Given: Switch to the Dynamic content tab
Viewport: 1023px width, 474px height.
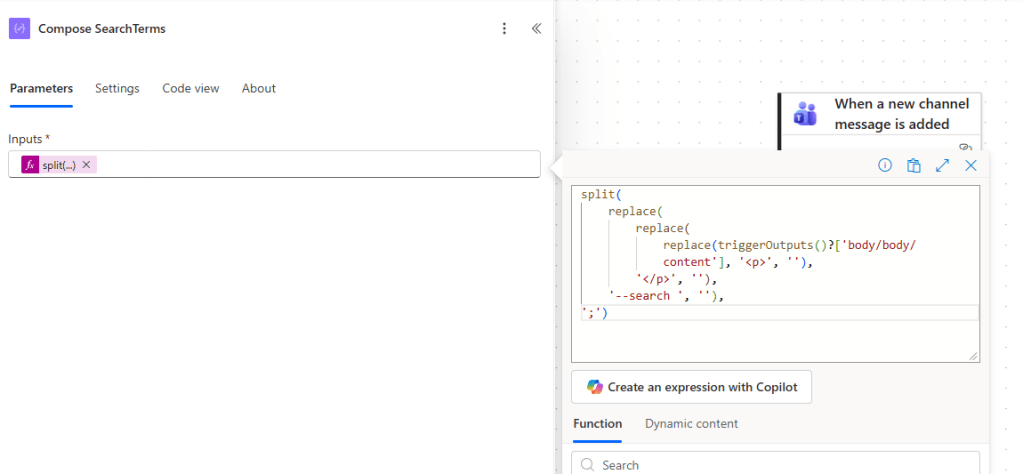Looking at the screenshot, I should pyautogui.click(x=691, y=424).
